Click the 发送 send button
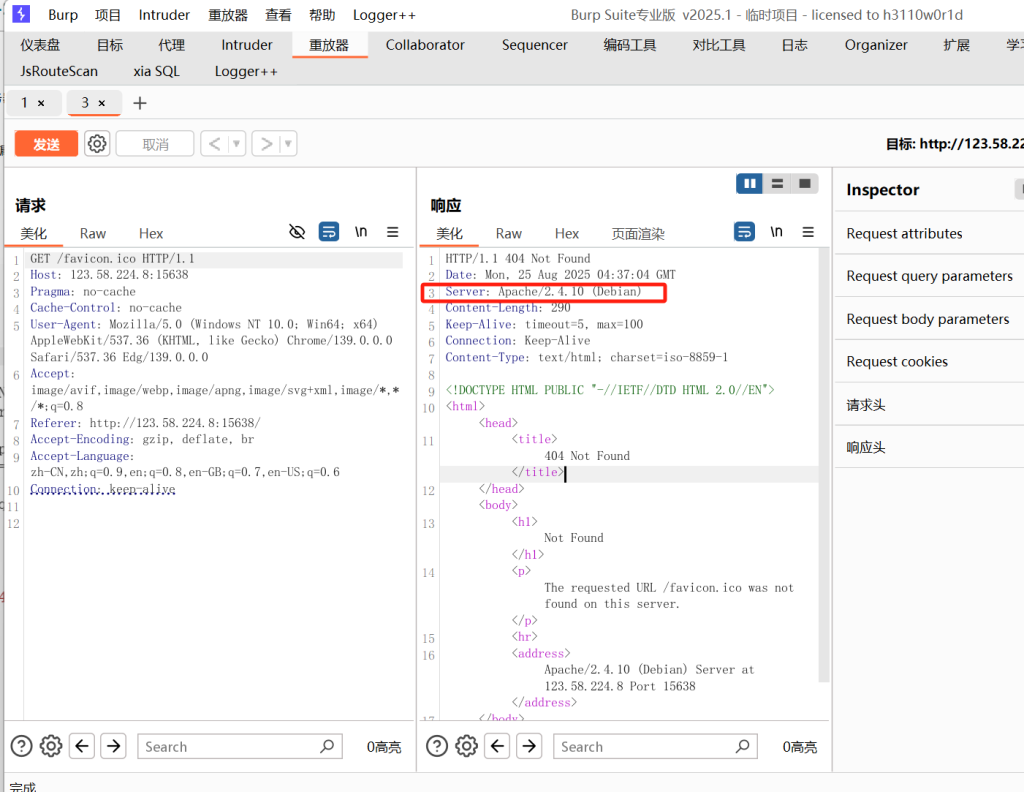The width and height of the screenshot is (1024, 792). click(x=46, y=144)
